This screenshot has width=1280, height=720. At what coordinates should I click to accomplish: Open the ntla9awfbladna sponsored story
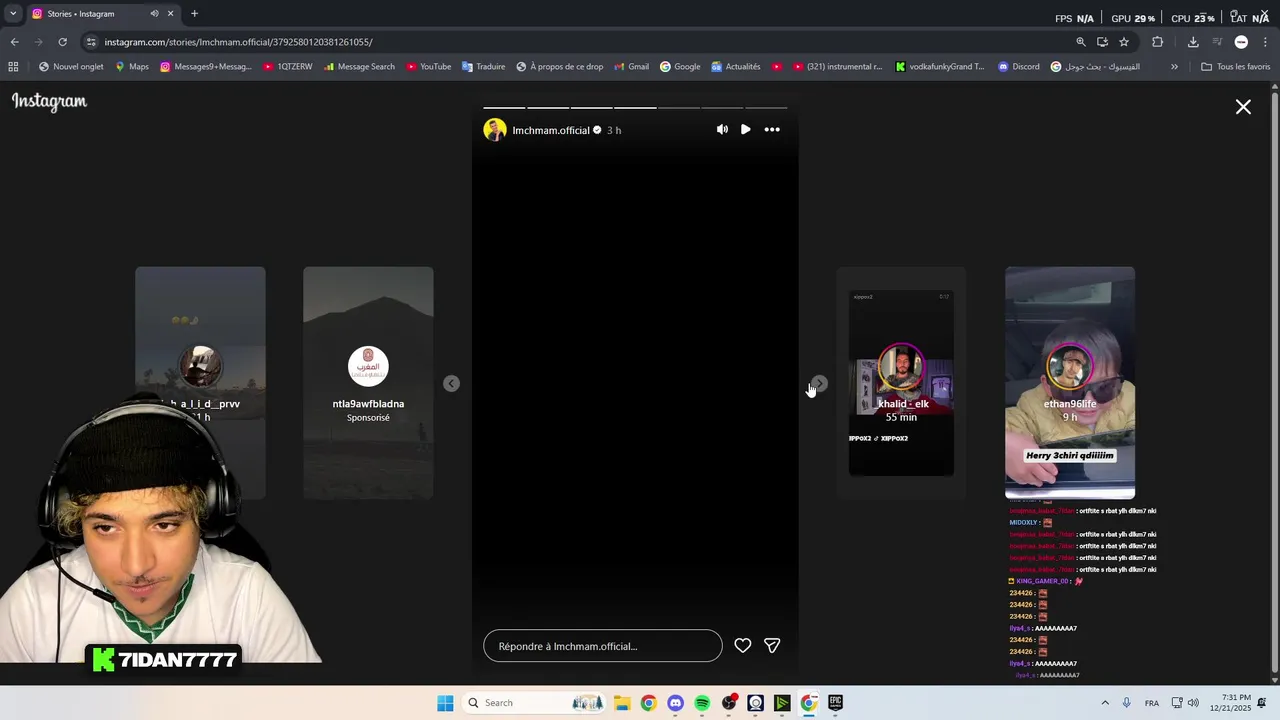tap(368, 383)
